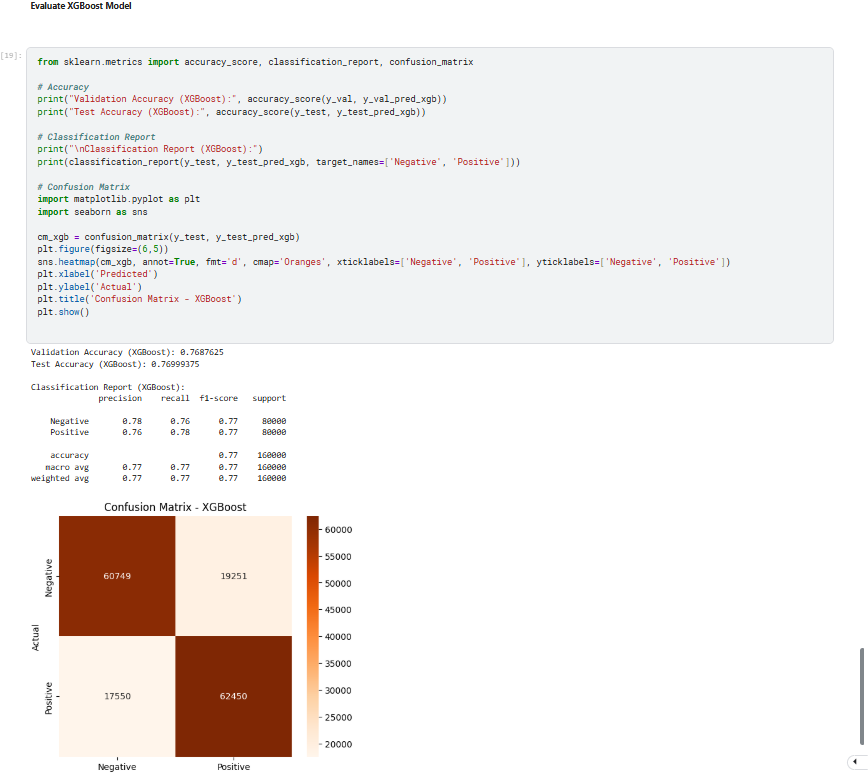868x773 pixels.
Task: Click the "Negative" x-axis tick label under the heatmap
Action: [117, 767]
